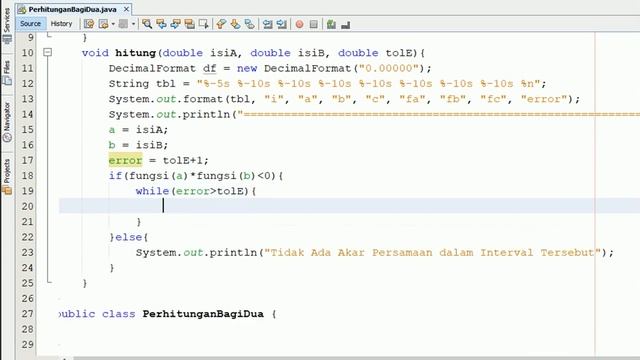Click the "hitung" method name
The image size is (640, 360).
click(136, 53)
